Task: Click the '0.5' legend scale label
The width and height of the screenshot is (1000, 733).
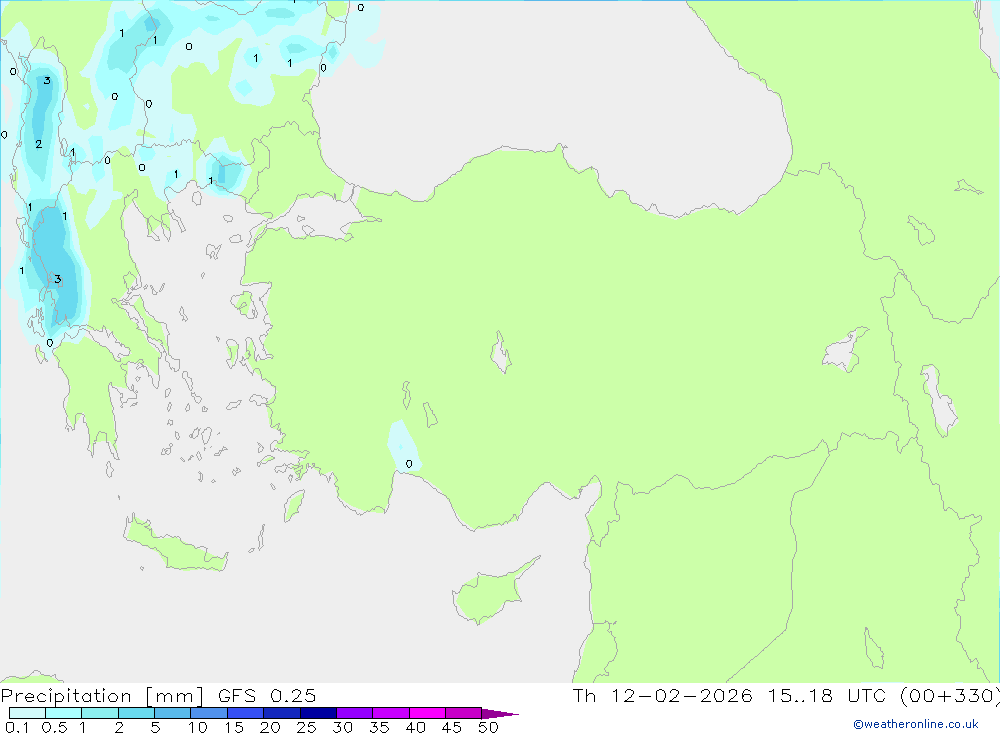Action: [54, 727]
